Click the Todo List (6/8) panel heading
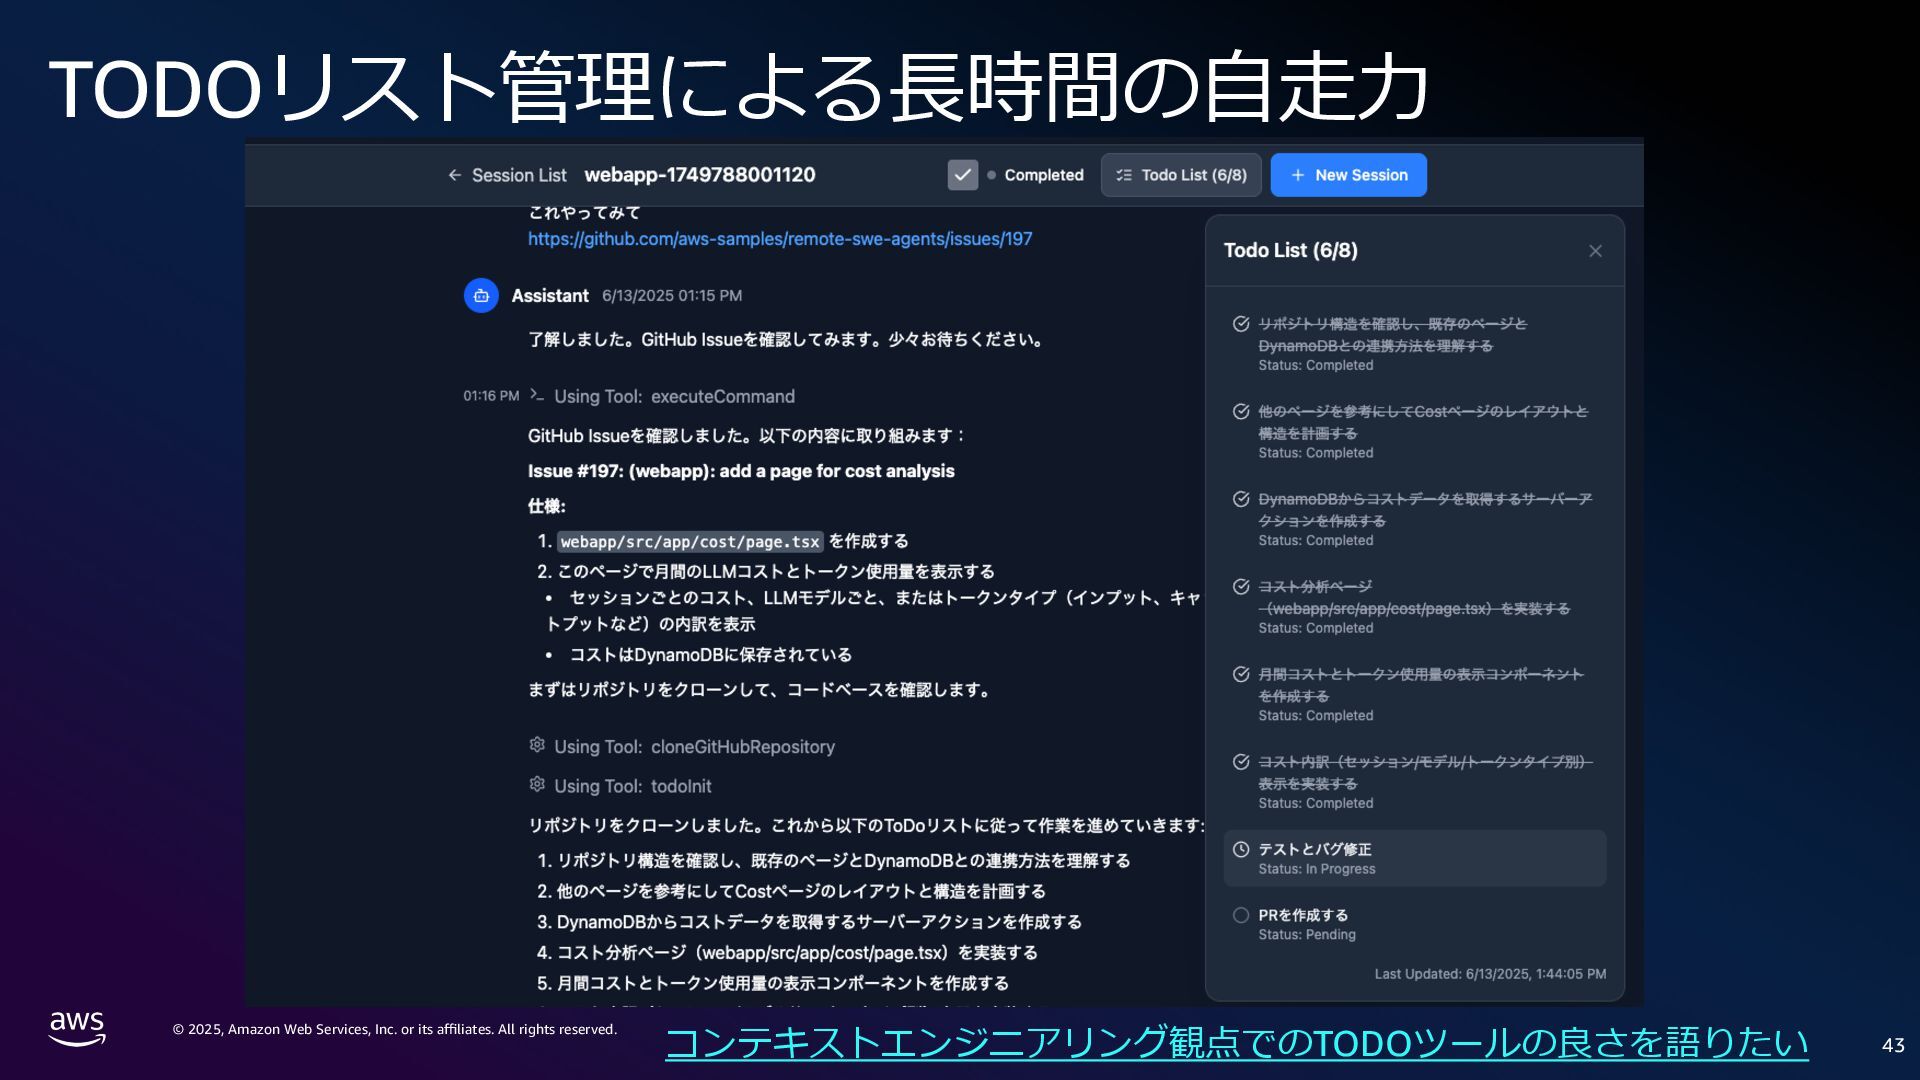Image resolution: width=1920 pixels, height=1080 pixels. coord(1291,251)
